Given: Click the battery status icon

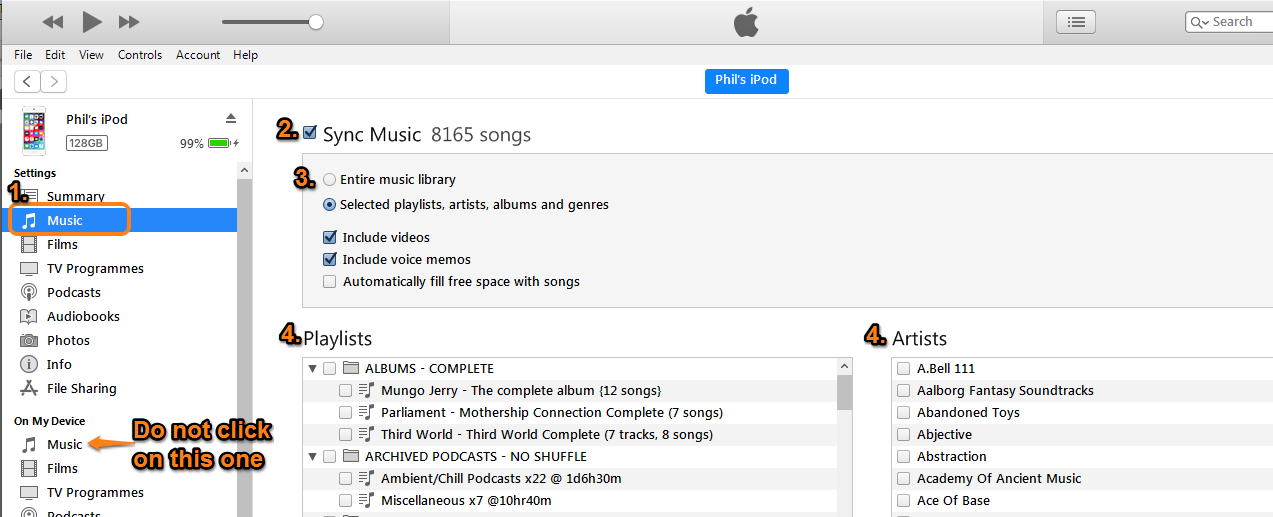Looking at the screenshot, I should pos(220,143).
